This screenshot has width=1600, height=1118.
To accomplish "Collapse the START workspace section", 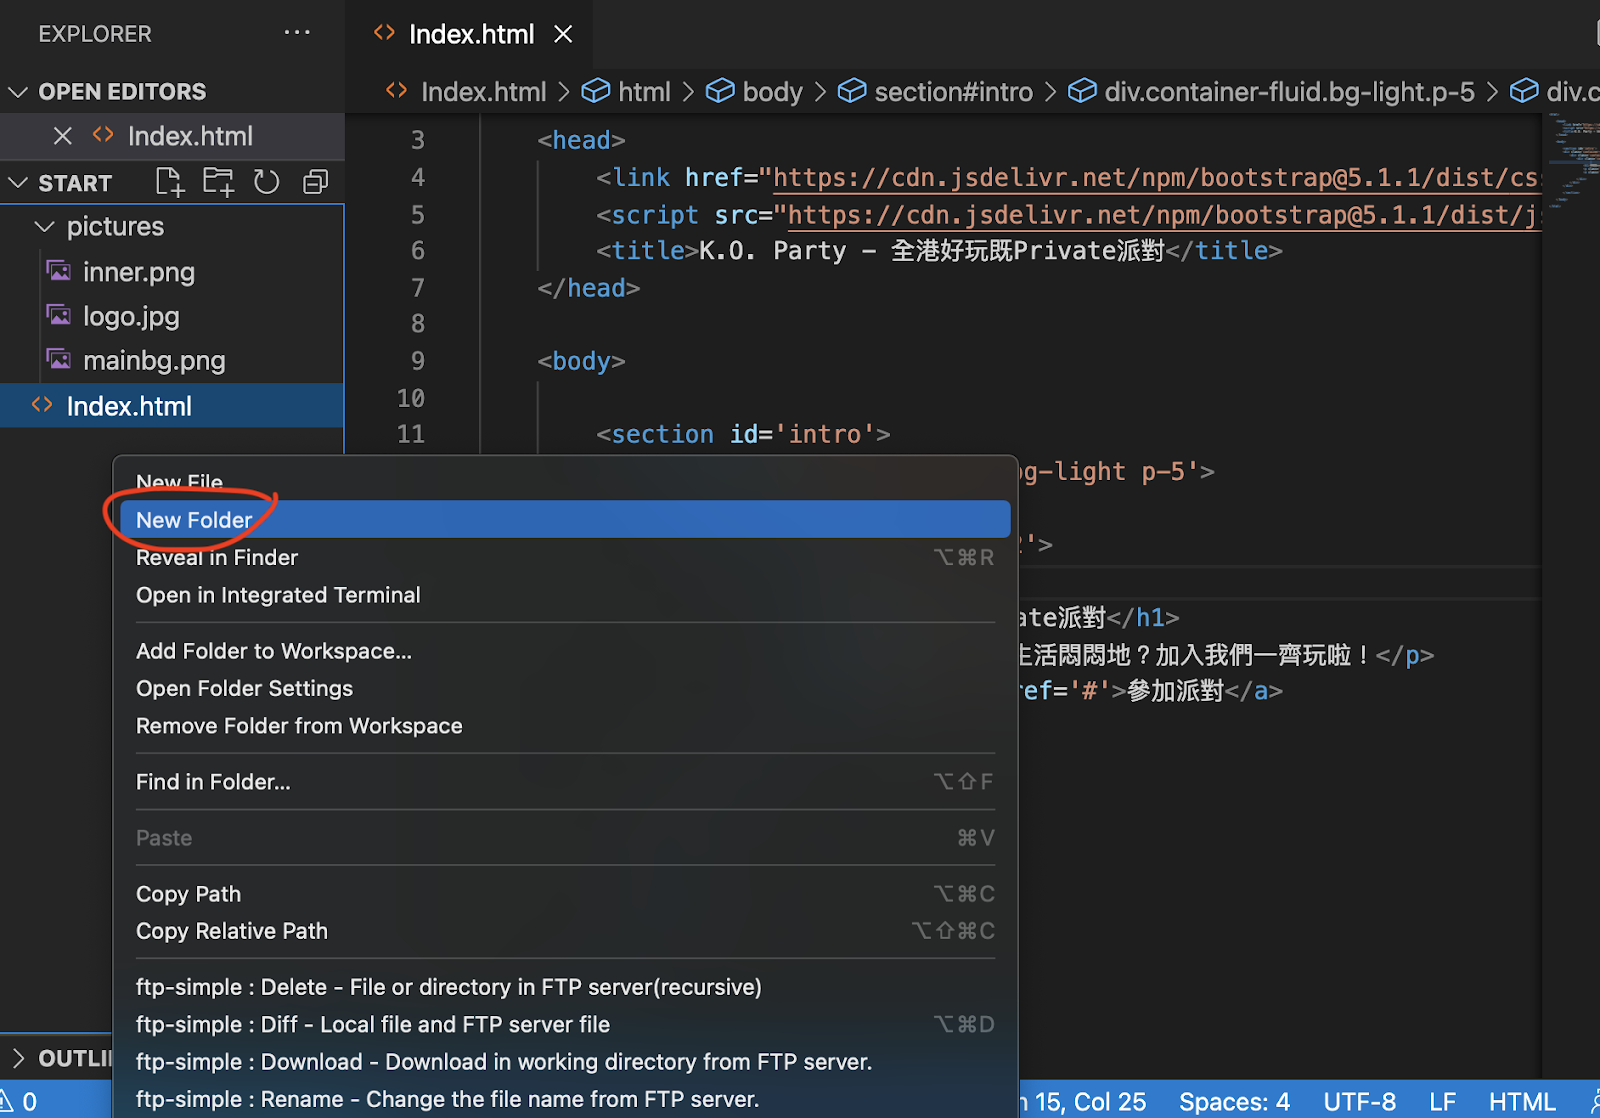I will pyautogui.click(x=17, y=183).
